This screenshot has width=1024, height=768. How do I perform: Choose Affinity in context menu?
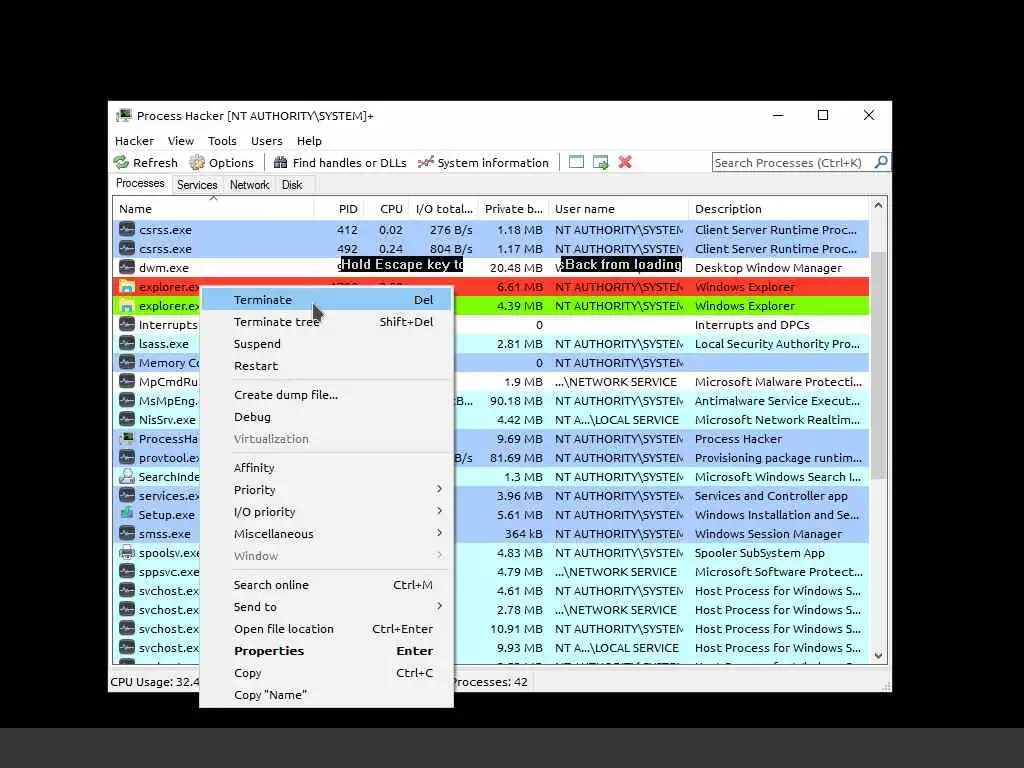click(327, 468)
